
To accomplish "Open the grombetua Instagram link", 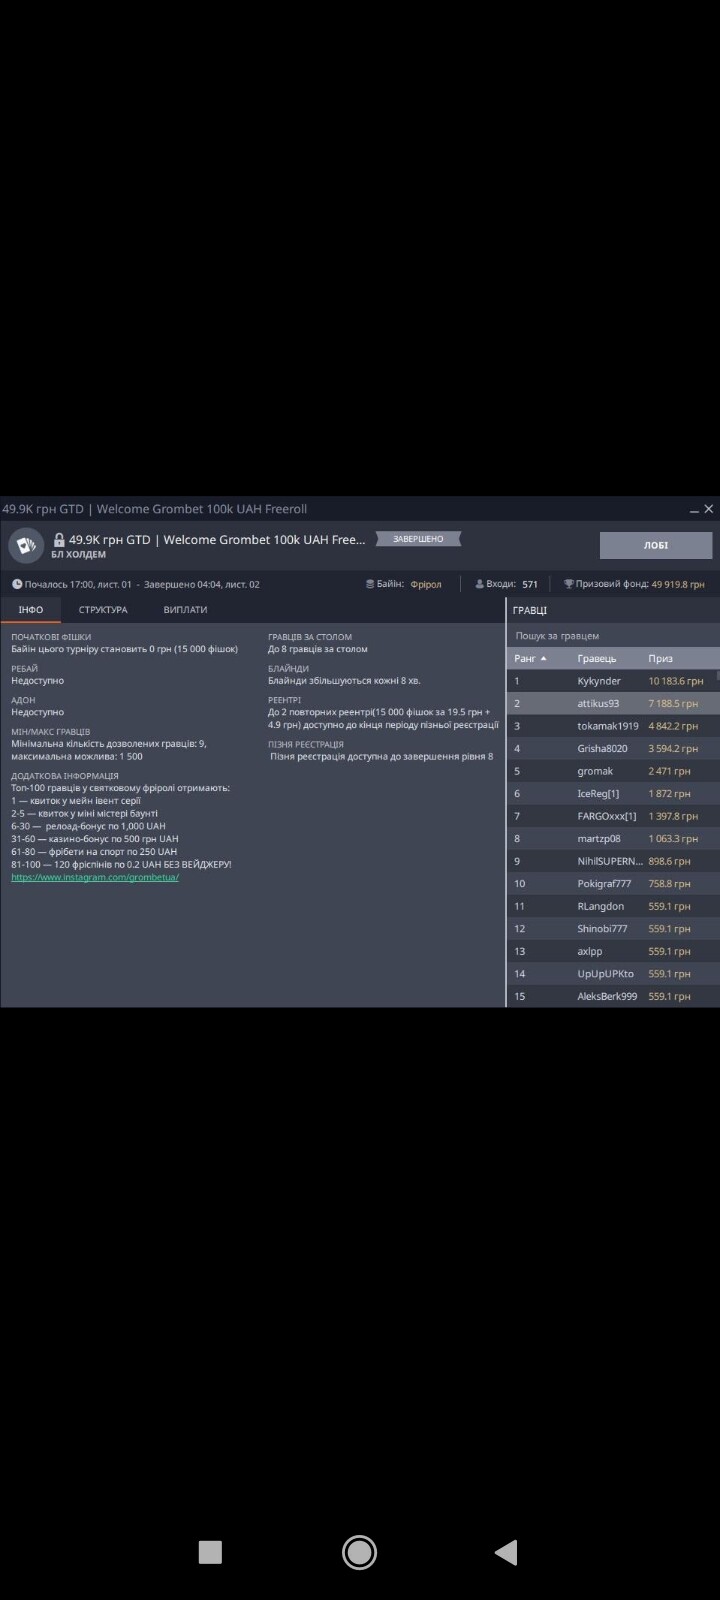I will coord(95,877).
